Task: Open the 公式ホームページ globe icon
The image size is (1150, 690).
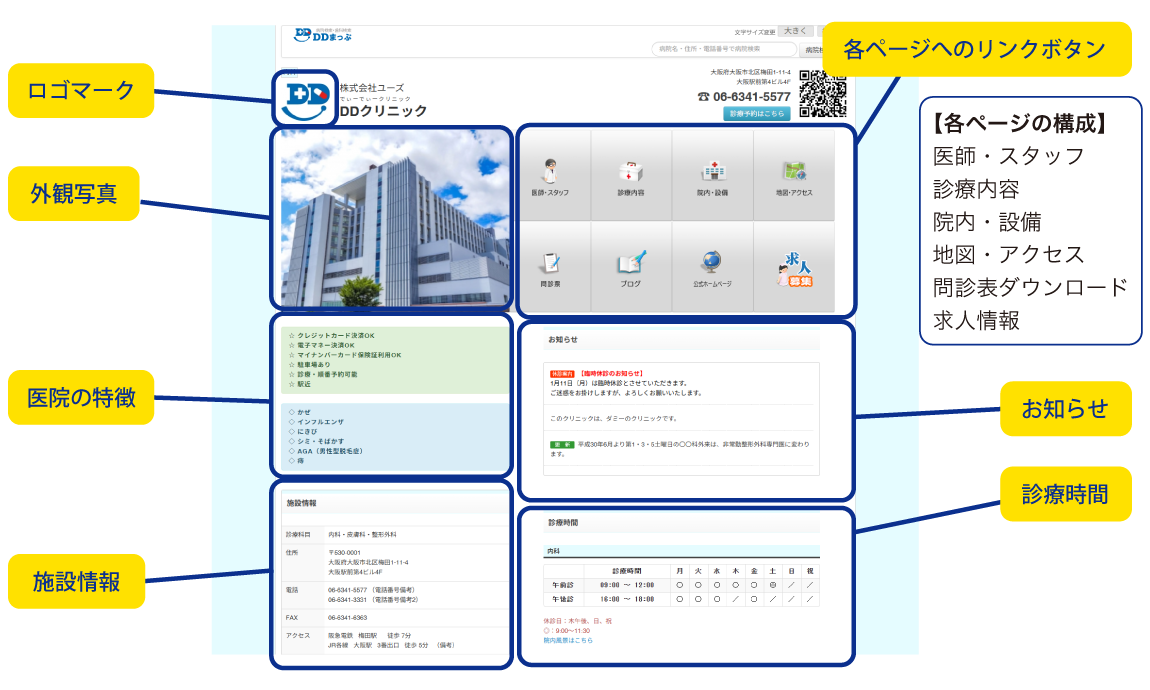Action: (x=712, y=264)
